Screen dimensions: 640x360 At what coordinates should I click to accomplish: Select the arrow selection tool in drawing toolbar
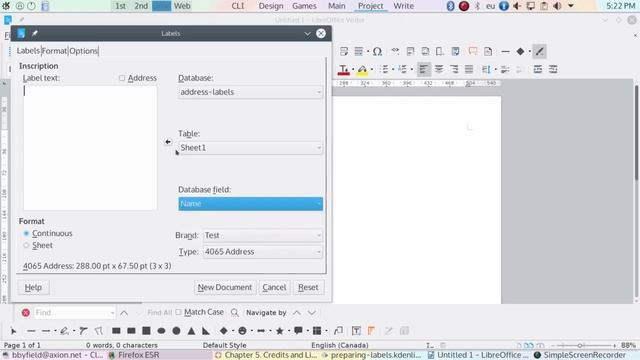coord(13,331)
